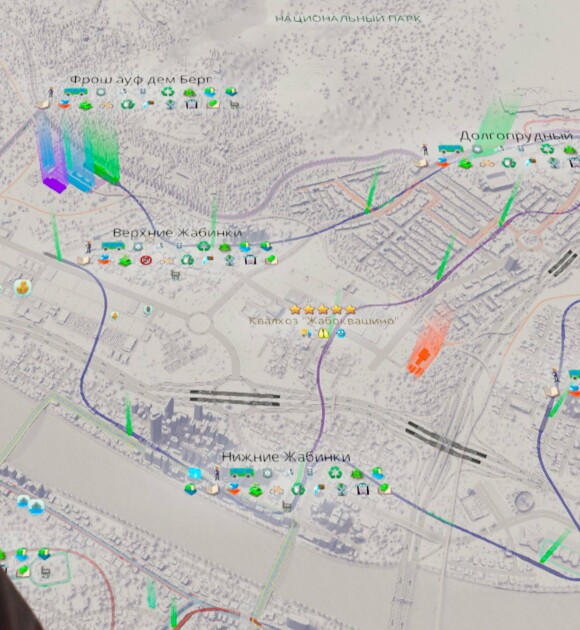Click the blue smiley icon under Квалхоз Жабоквашино
This screenshot has height=630, width=580.
coord(341,333)
